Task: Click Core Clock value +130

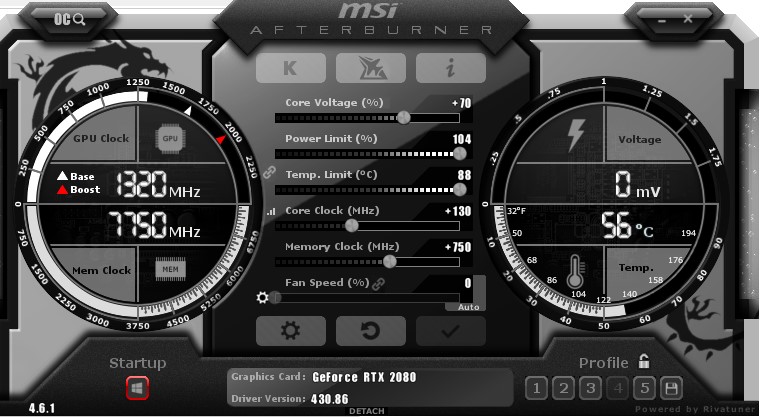Action: pyautogui.click(x=458, y=211)
